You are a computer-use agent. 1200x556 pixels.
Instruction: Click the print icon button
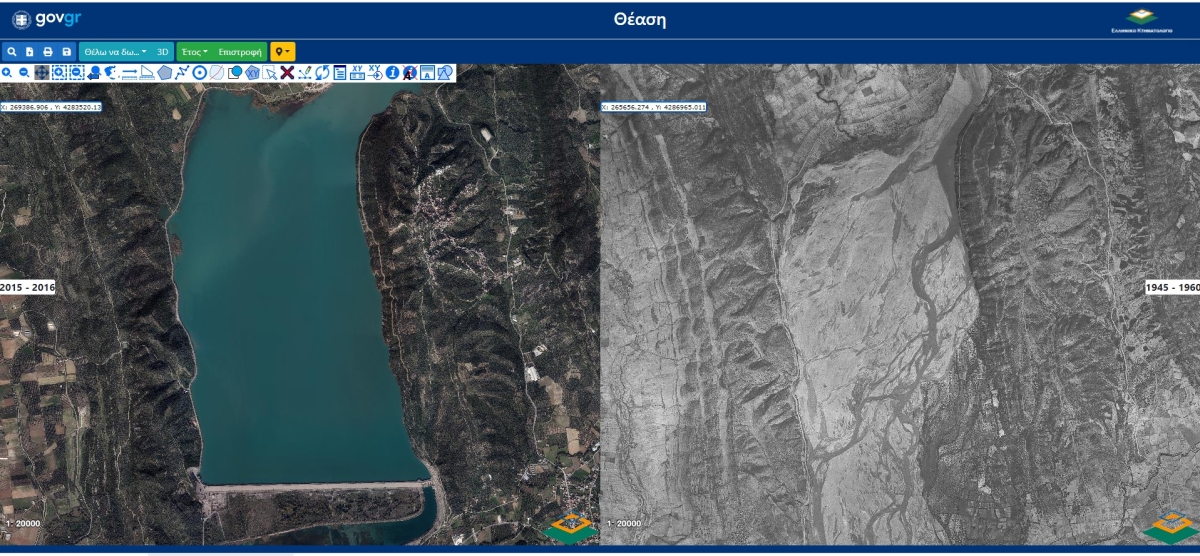click(48, 51)
